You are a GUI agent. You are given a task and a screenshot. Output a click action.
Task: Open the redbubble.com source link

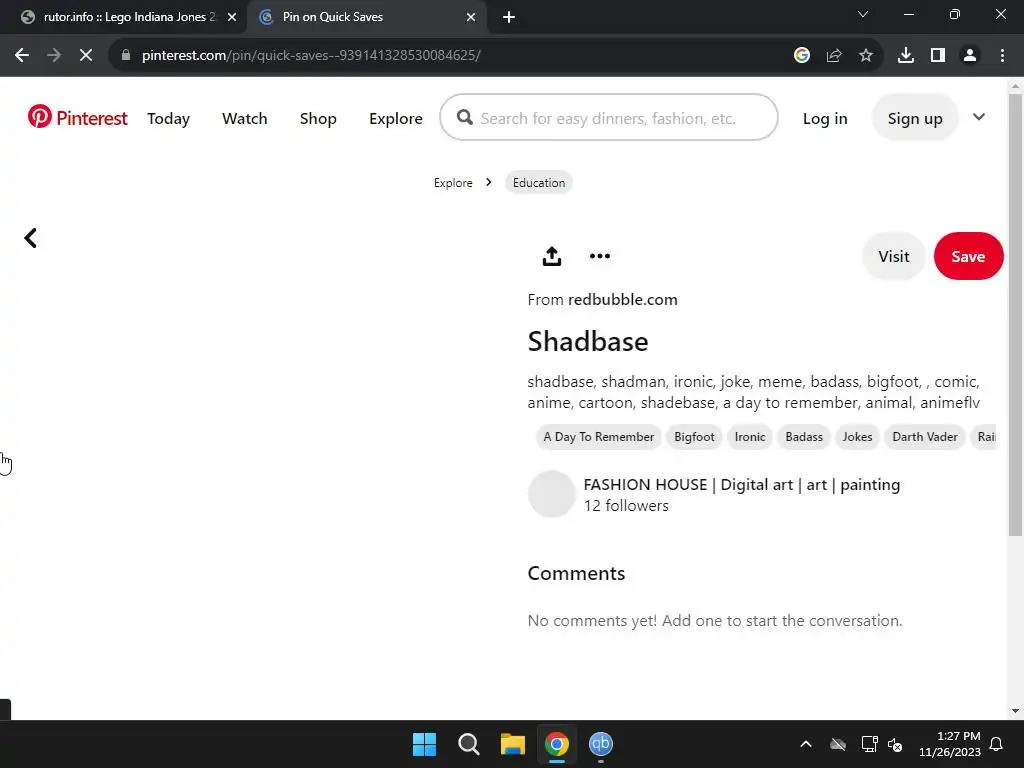[622, 300]
